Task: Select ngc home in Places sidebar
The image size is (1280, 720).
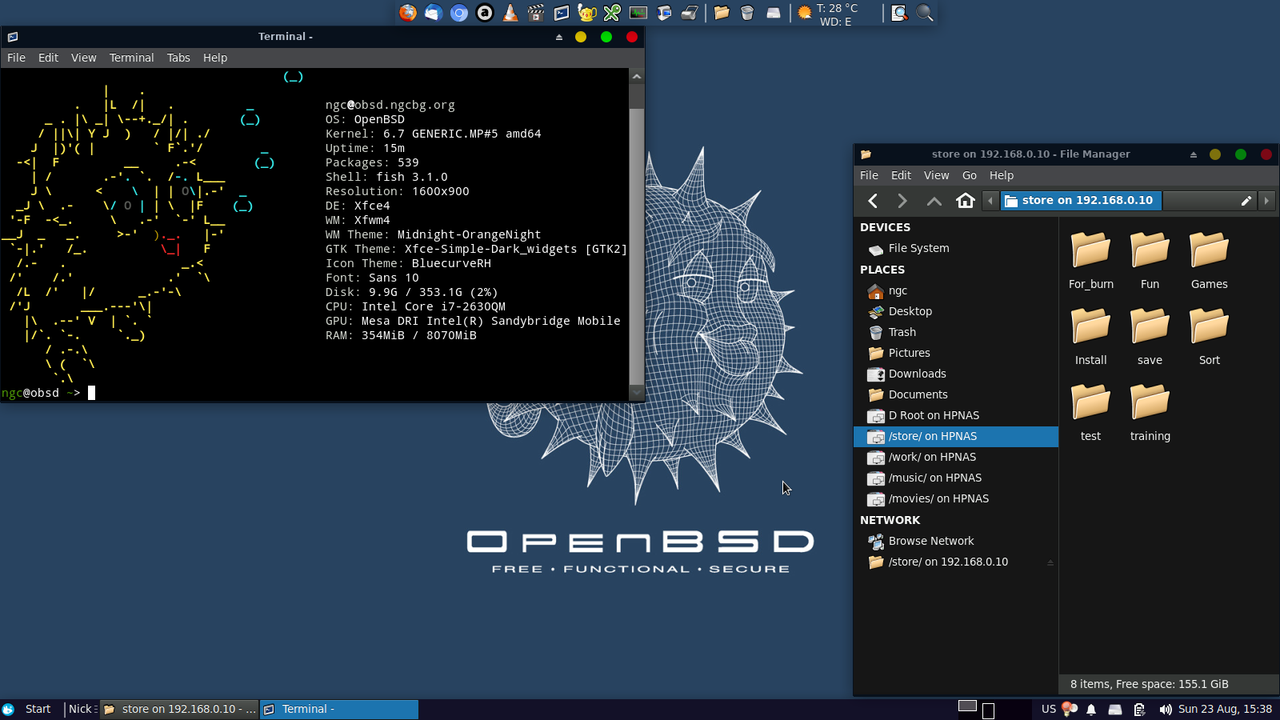Action: 956,290
